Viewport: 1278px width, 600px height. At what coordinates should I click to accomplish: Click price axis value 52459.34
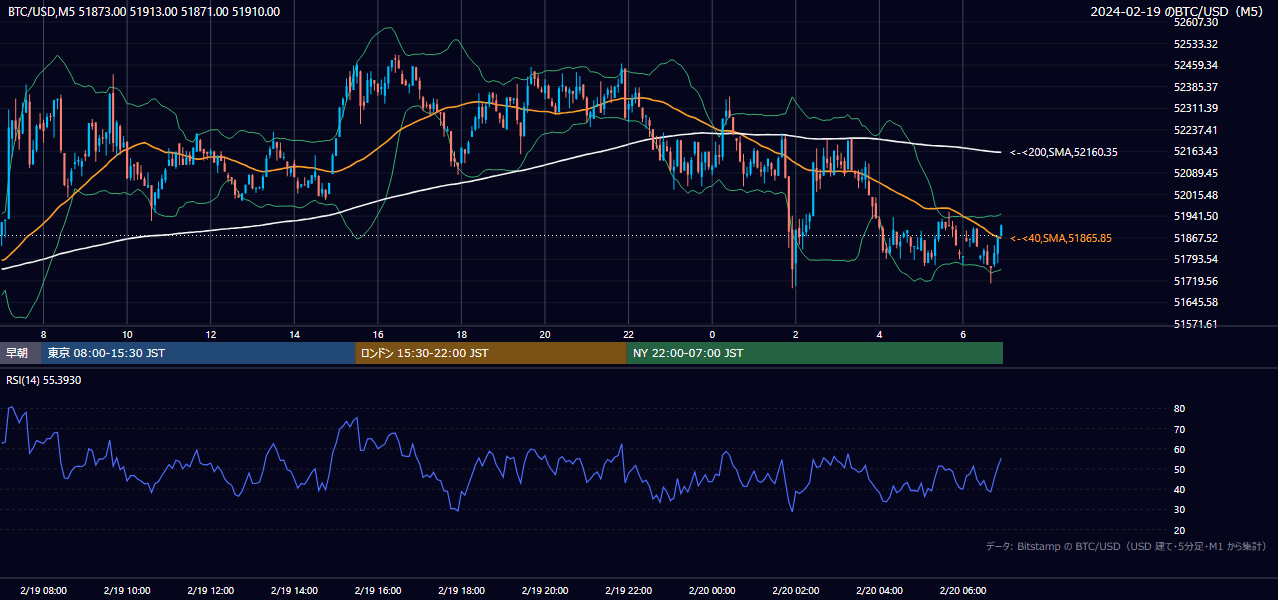click(1196, 65)
